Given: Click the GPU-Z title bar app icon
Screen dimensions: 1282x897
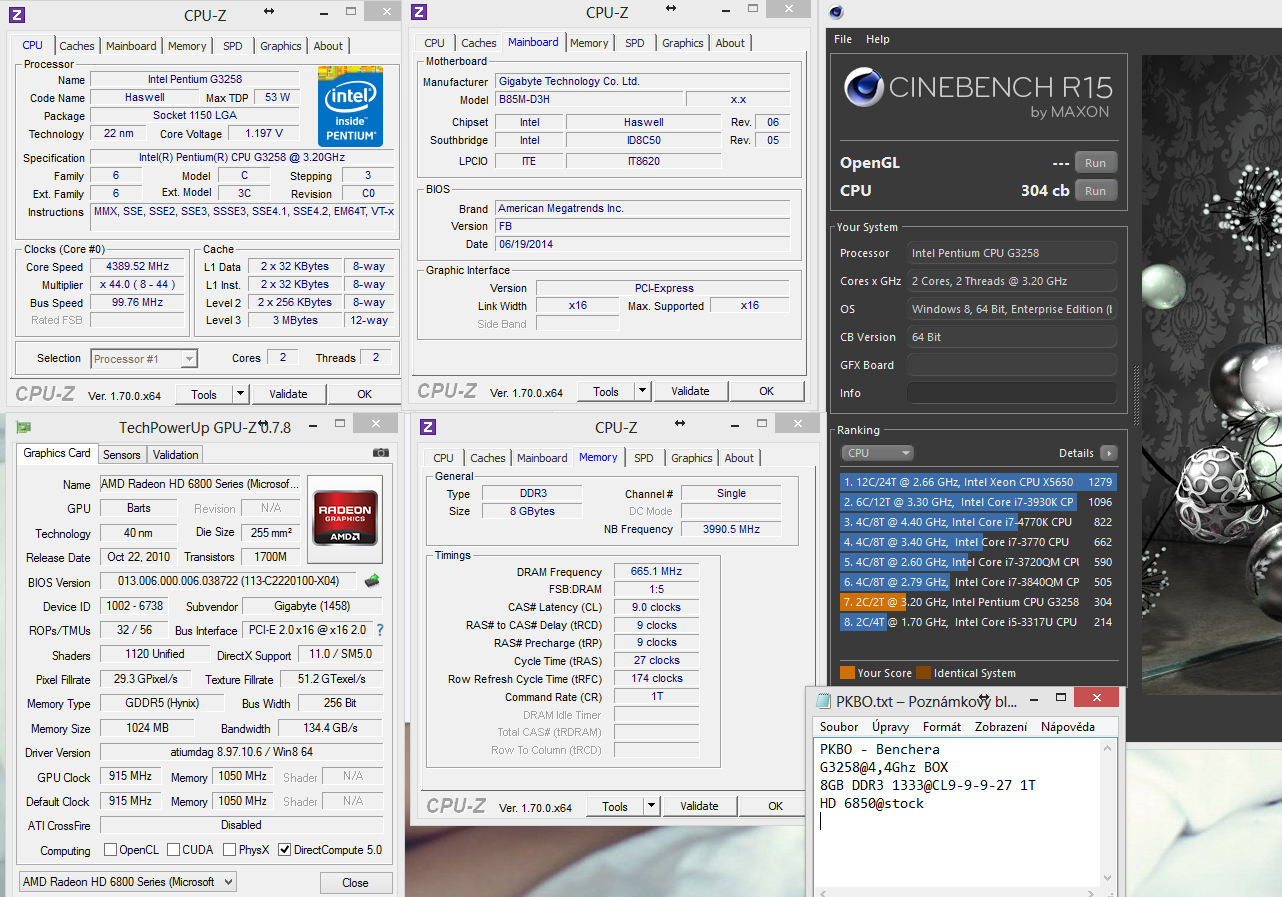Looking at the screenshot, I should (x=23, y=428).
